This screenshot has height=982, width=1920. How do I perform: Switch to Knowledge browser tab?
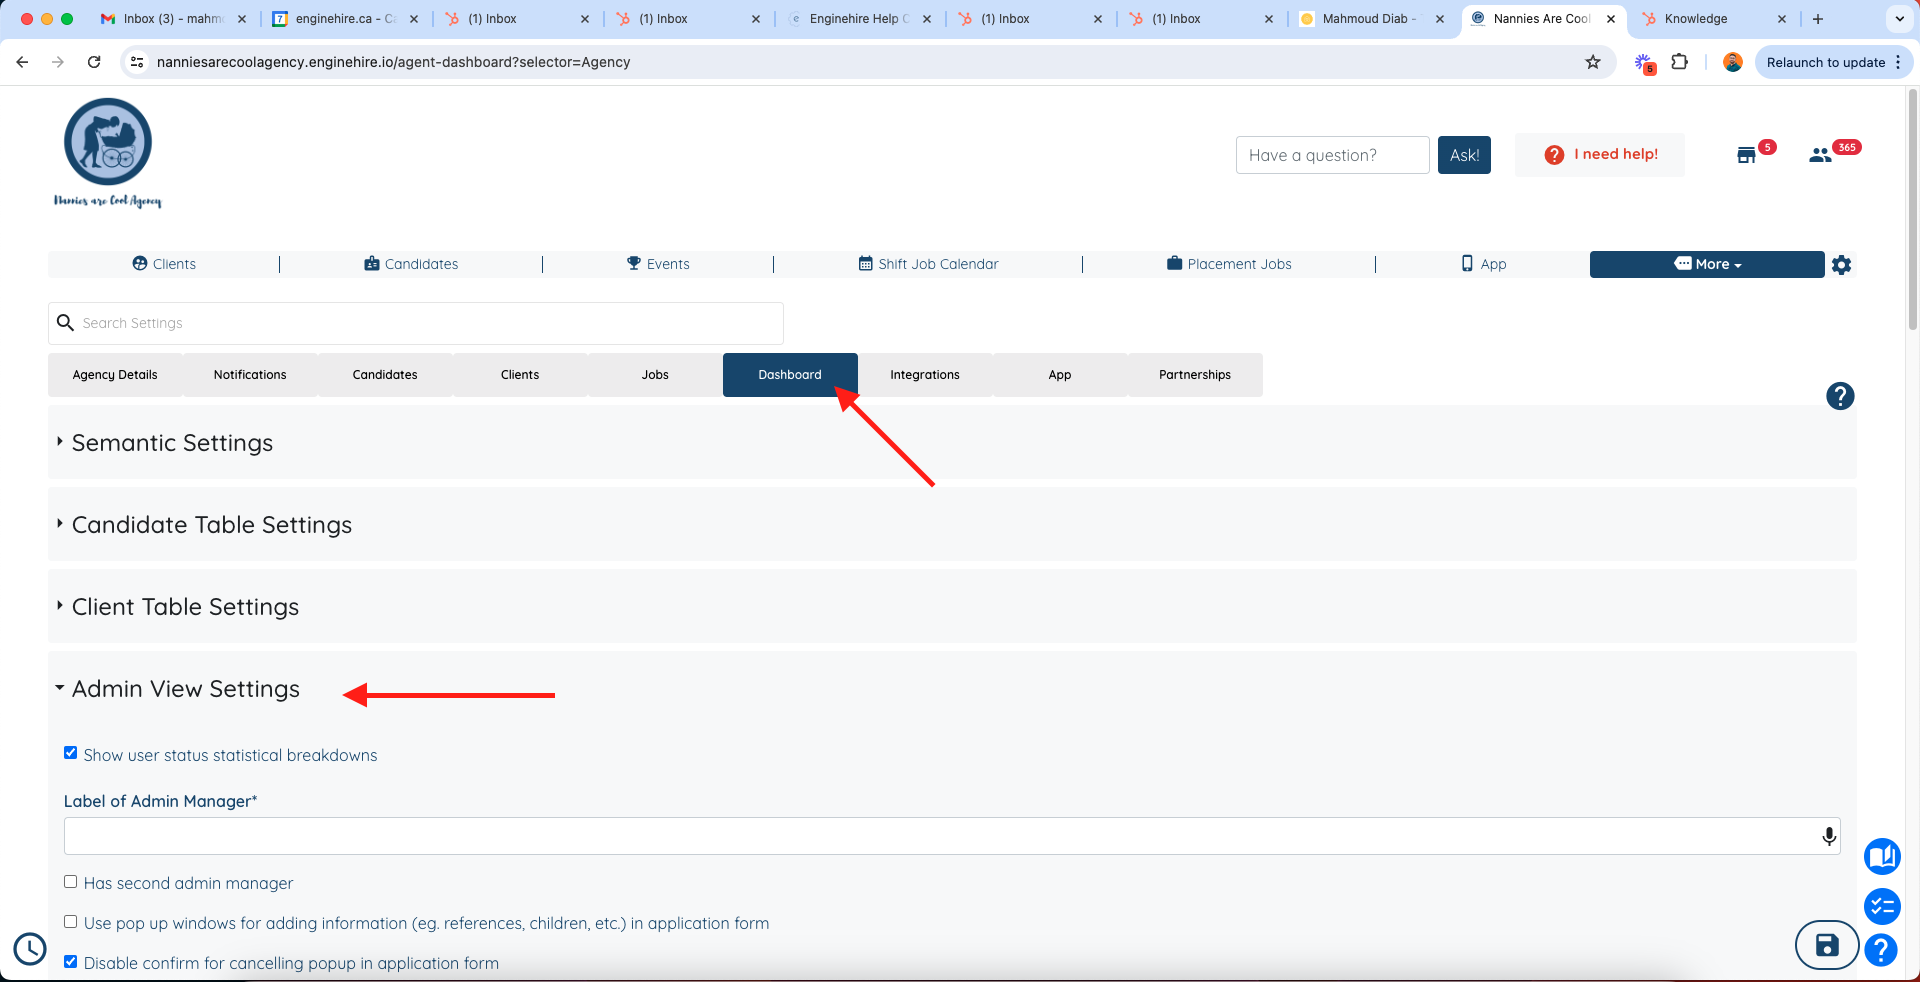(1714, 19)
